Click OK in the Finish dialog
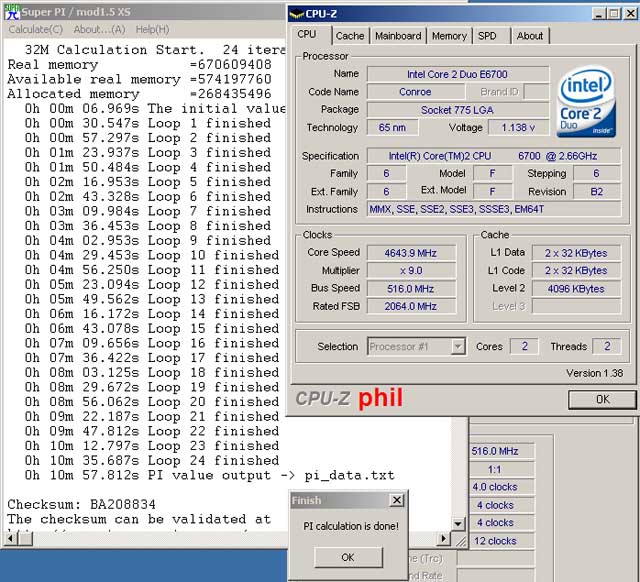Image resolution: width=640 pixels, height=582 pixels. click(x=348, y=557)
